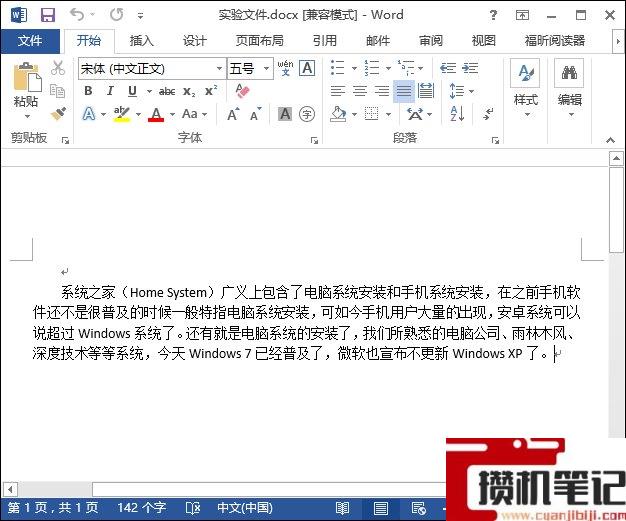This screenshot has height=521, width=626.
Task: Switch to the 插入 tab
Action: click(x=141, y=41)
